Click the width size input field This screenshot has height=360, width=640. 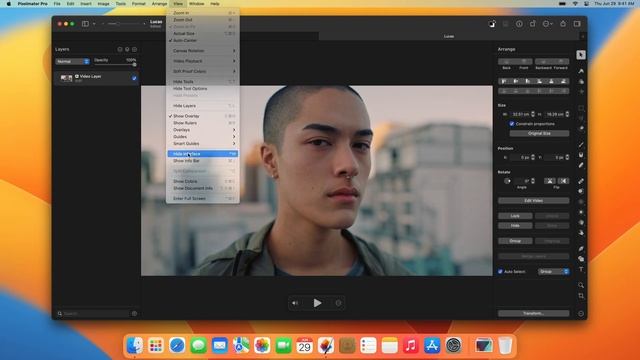click(521, 114)
